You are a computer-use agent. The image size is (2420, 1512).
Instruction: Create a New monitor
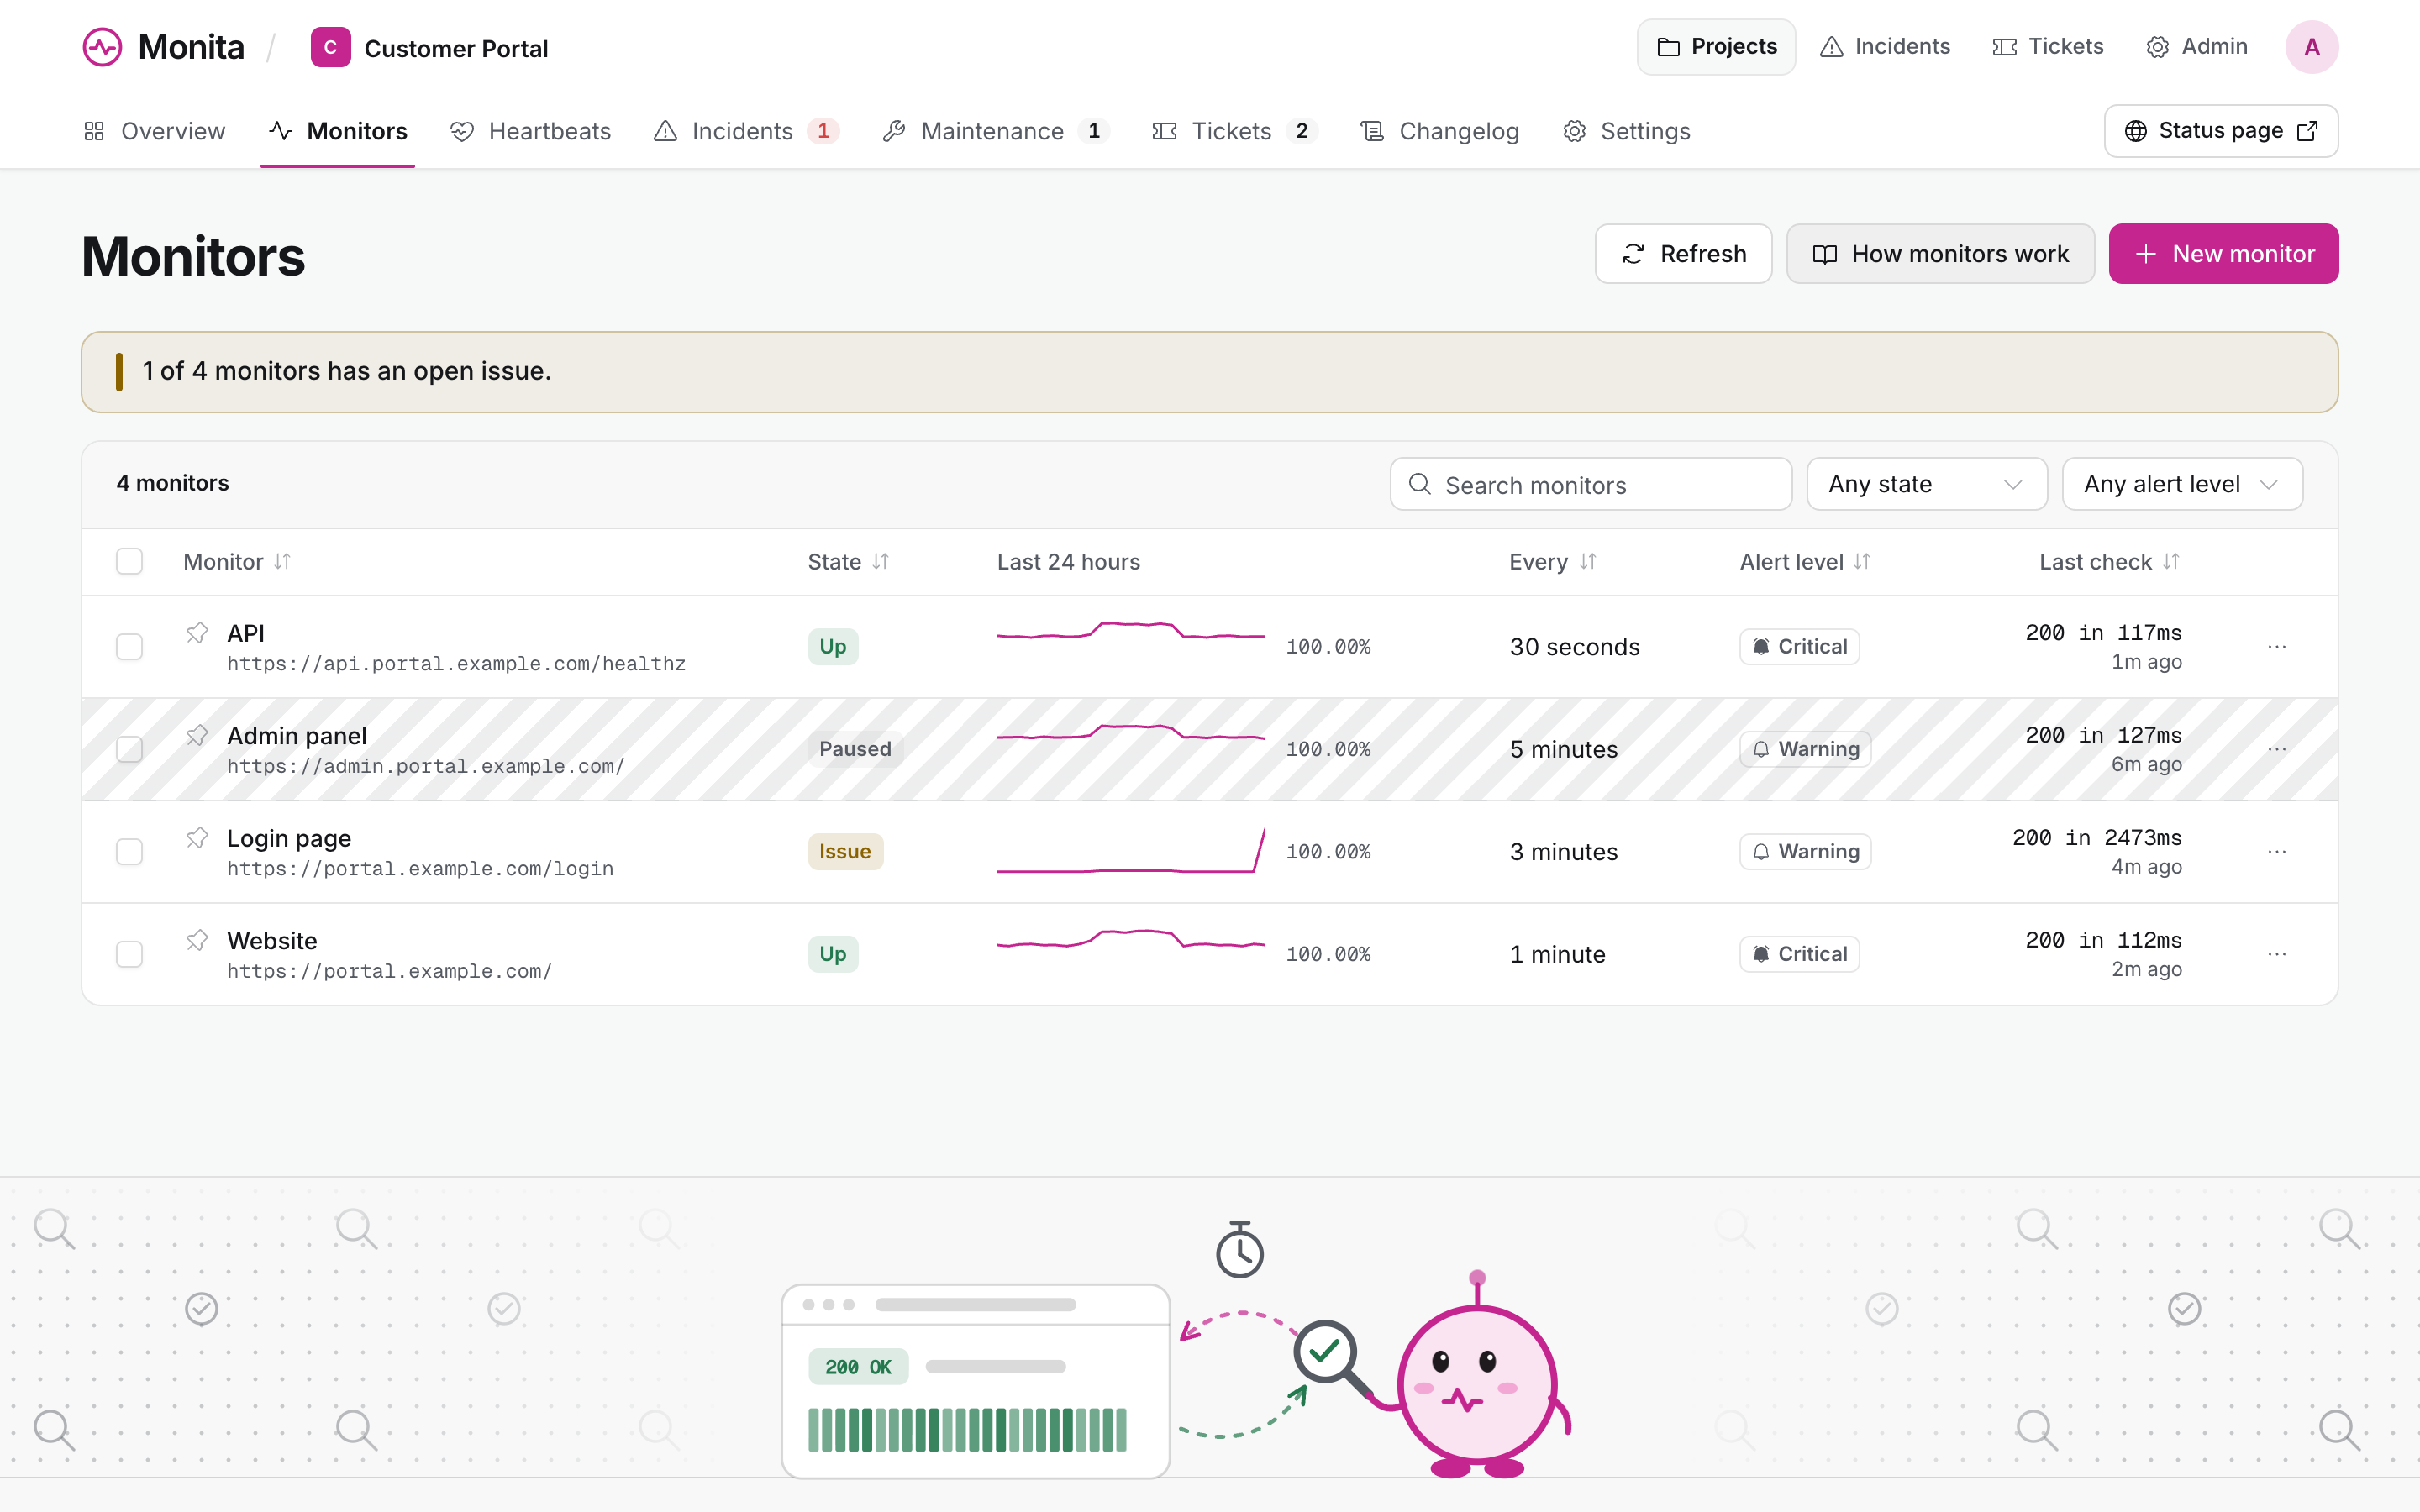pyautogui.click(x=2223, y=254)
